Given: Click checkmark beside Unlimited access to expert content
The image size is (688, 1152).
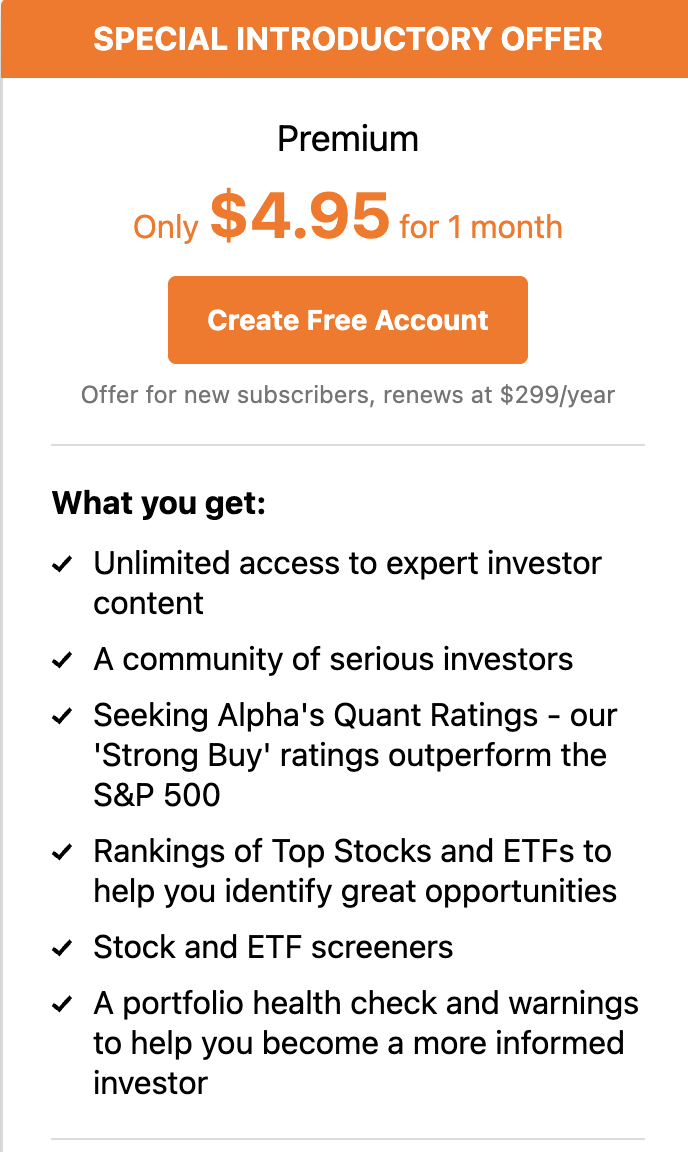Looking at the screenshot, I should tap(62, 564).
